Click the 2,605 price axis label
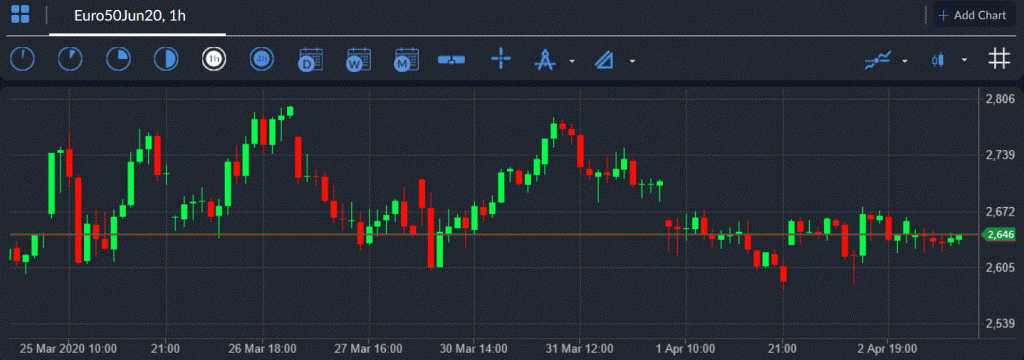Viewport: 1024px width, 360px height. pos(999,268)
